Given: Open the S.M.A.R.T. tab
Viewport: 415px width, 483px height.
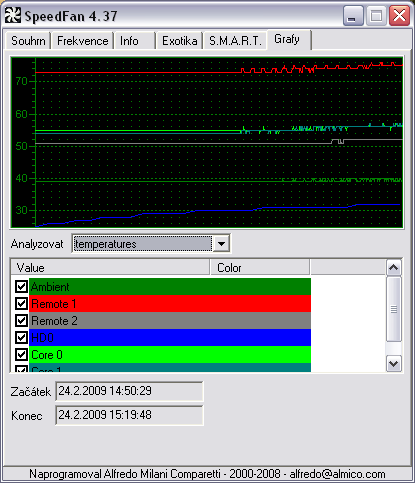Looking at the screenshot, I should (235, 41).
